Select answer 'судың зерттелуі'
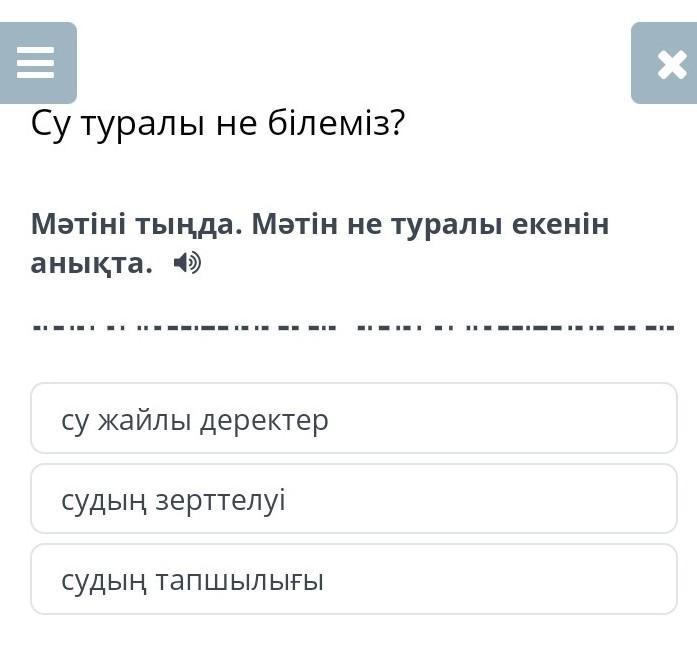 coord(354,499)
